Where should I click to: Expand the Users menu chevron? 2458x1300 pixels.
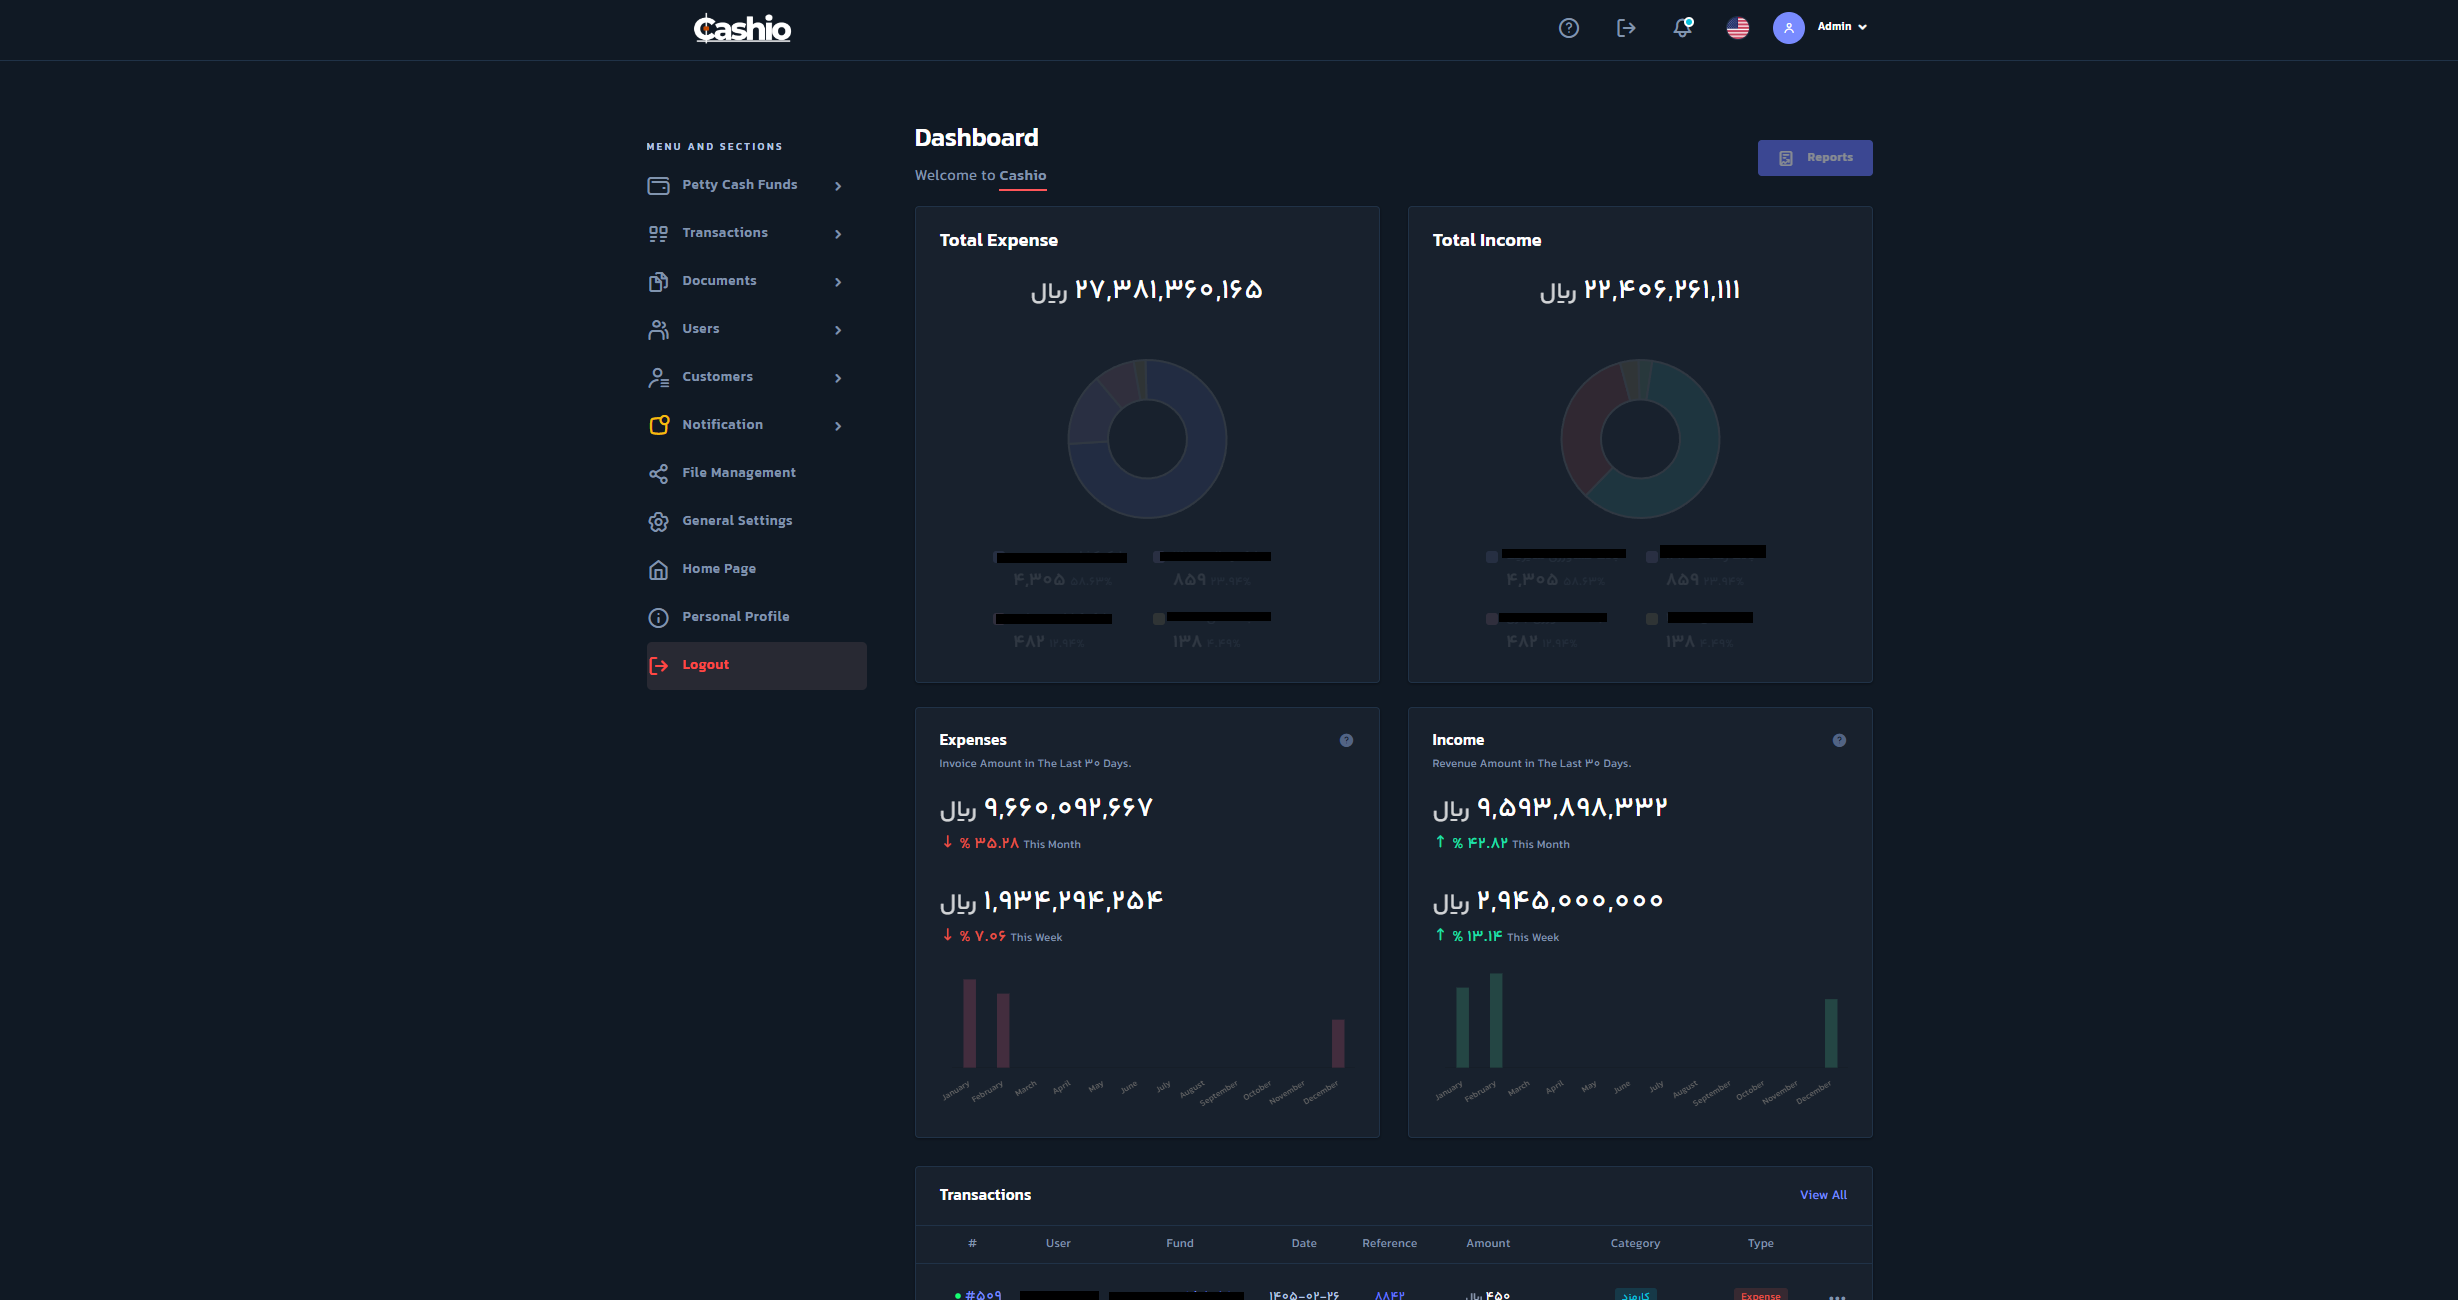coord(838,330)
